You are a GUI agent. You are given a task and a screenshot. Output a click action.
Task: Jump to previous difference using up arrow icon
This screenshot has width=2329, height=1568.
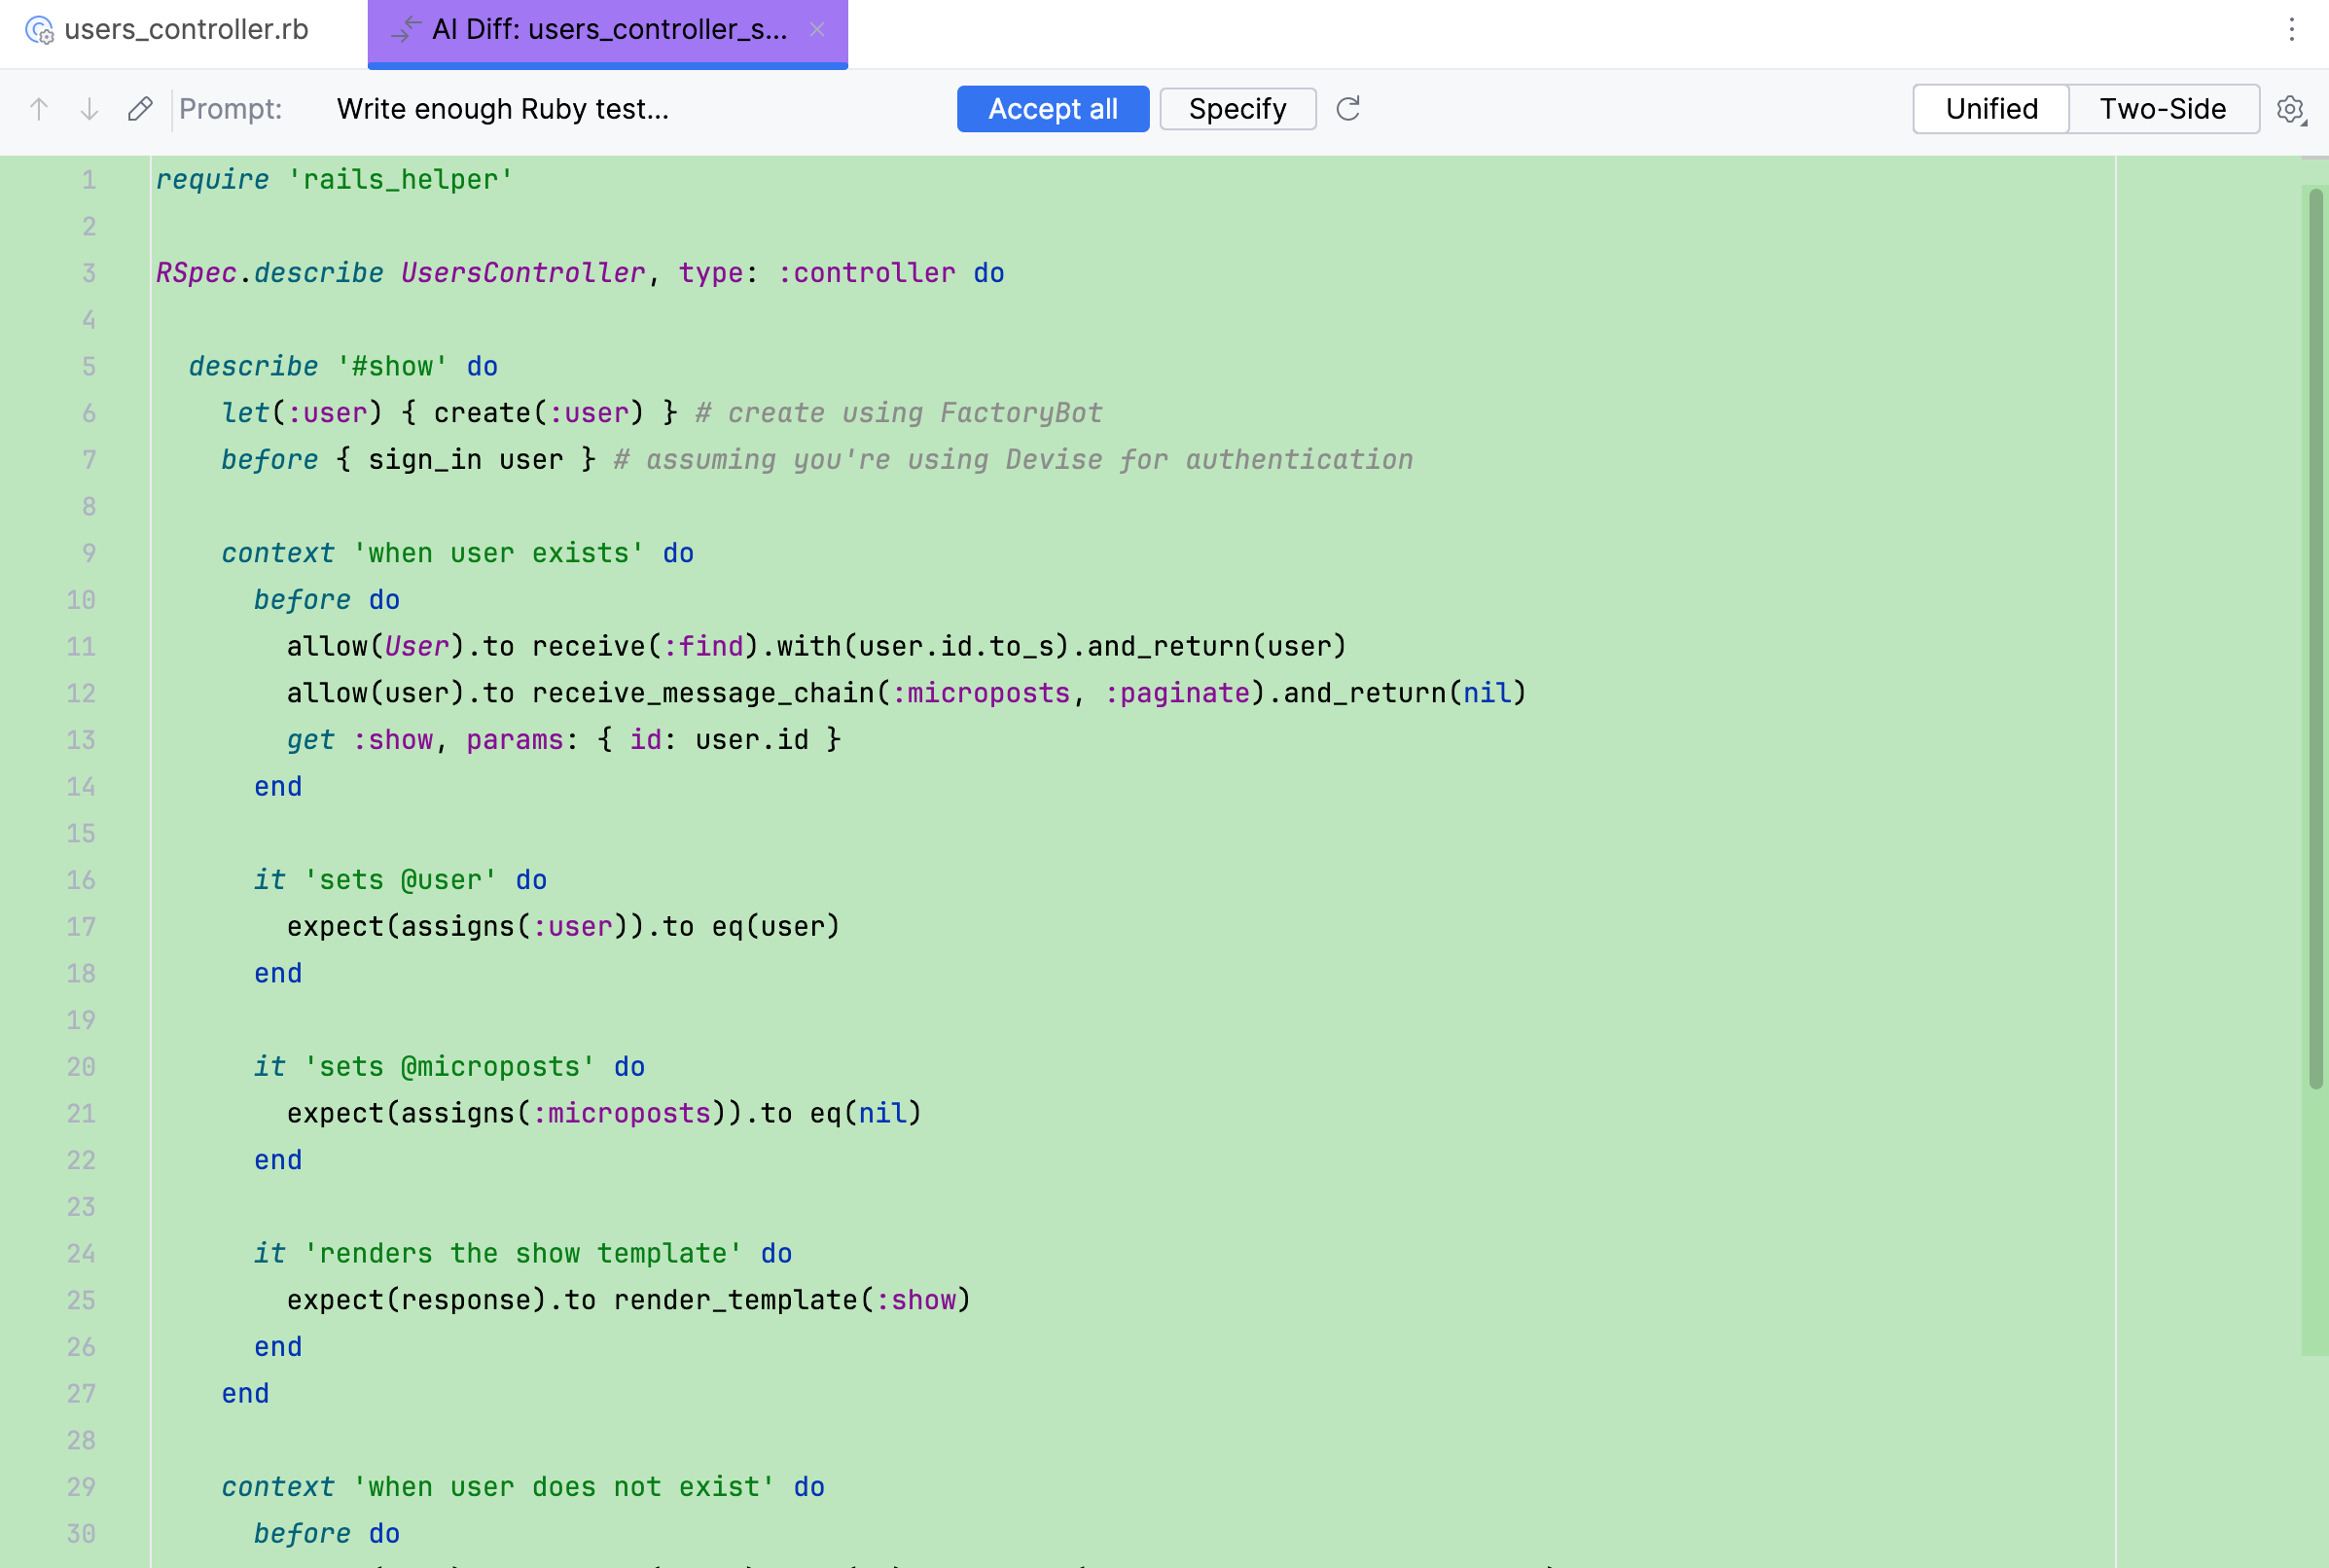[x=39, y=109]
